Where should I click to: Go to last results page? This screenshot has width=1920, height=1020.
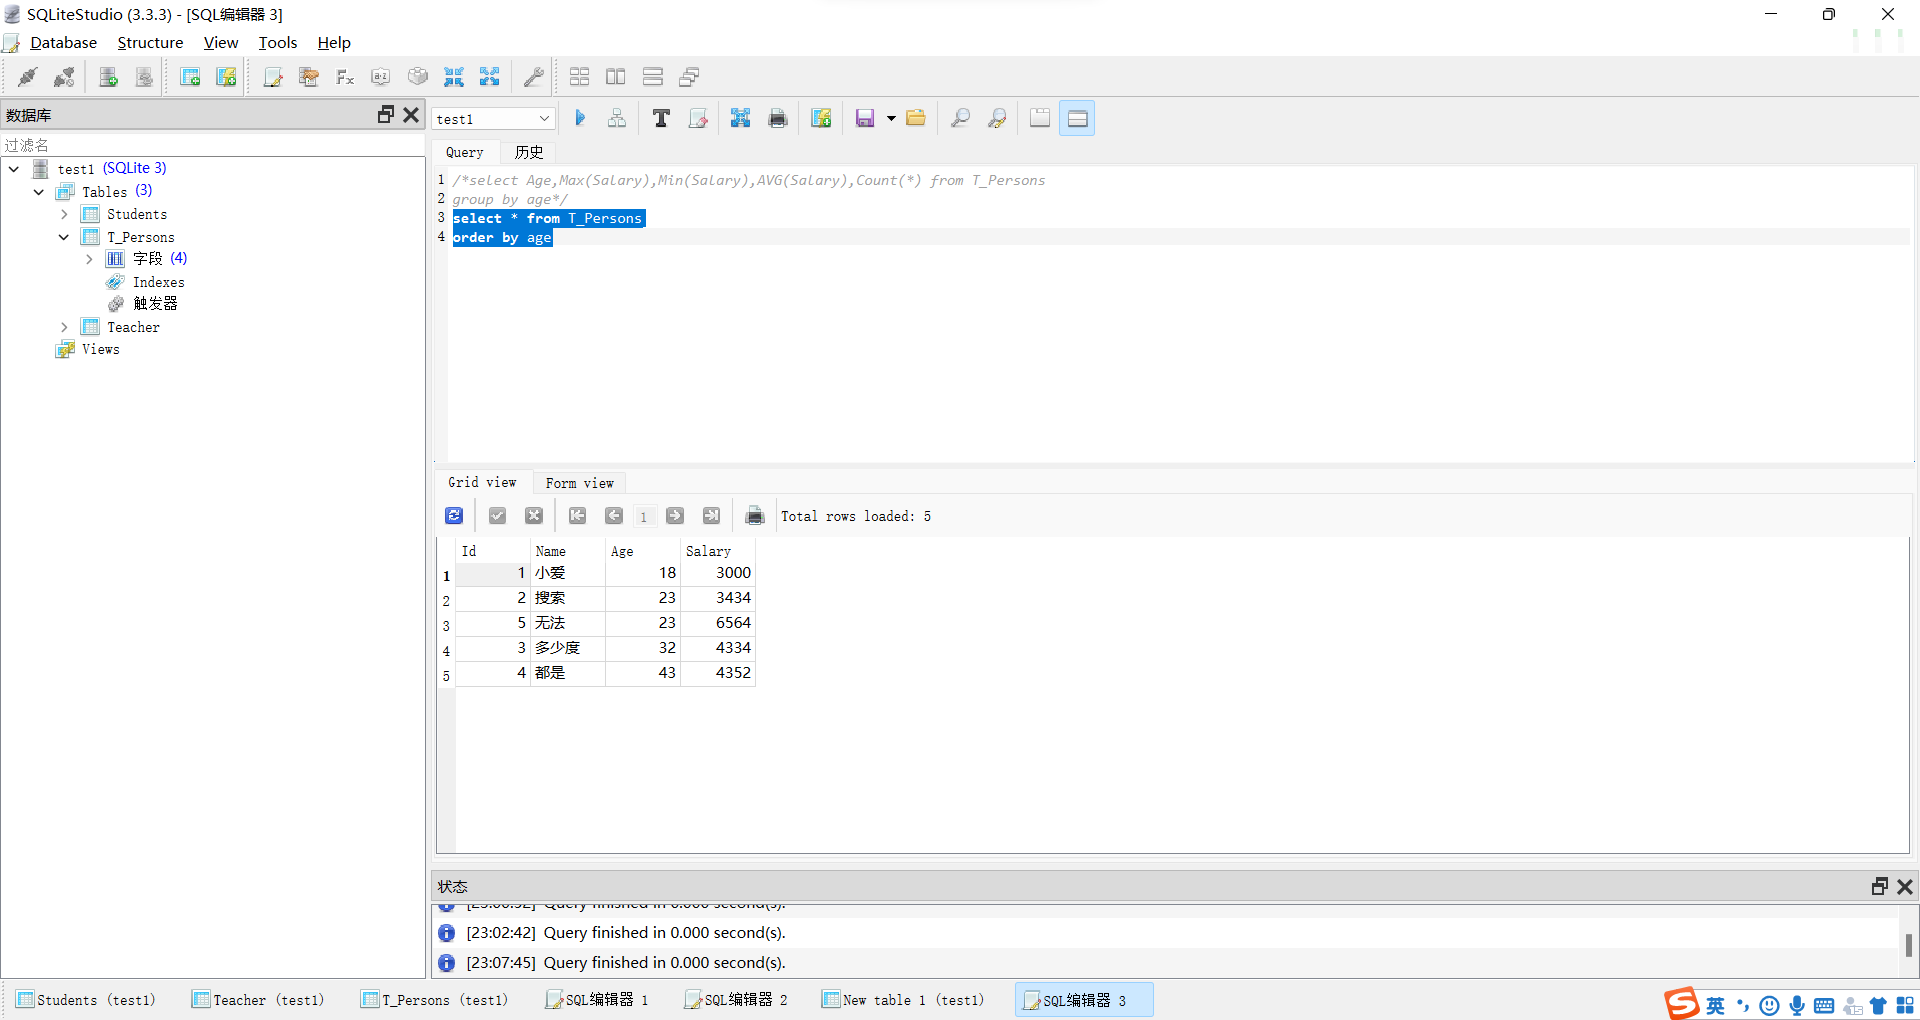(711, 516)
